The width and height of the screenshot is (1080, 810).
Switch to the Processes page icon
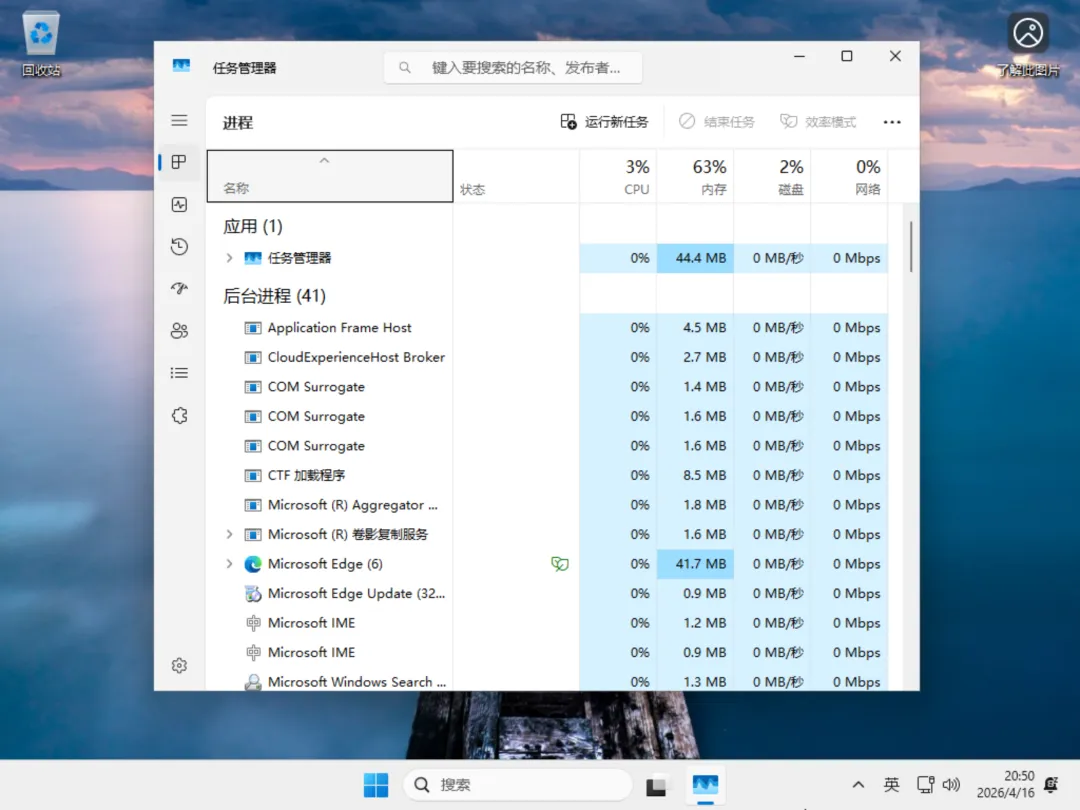[179, 162]
